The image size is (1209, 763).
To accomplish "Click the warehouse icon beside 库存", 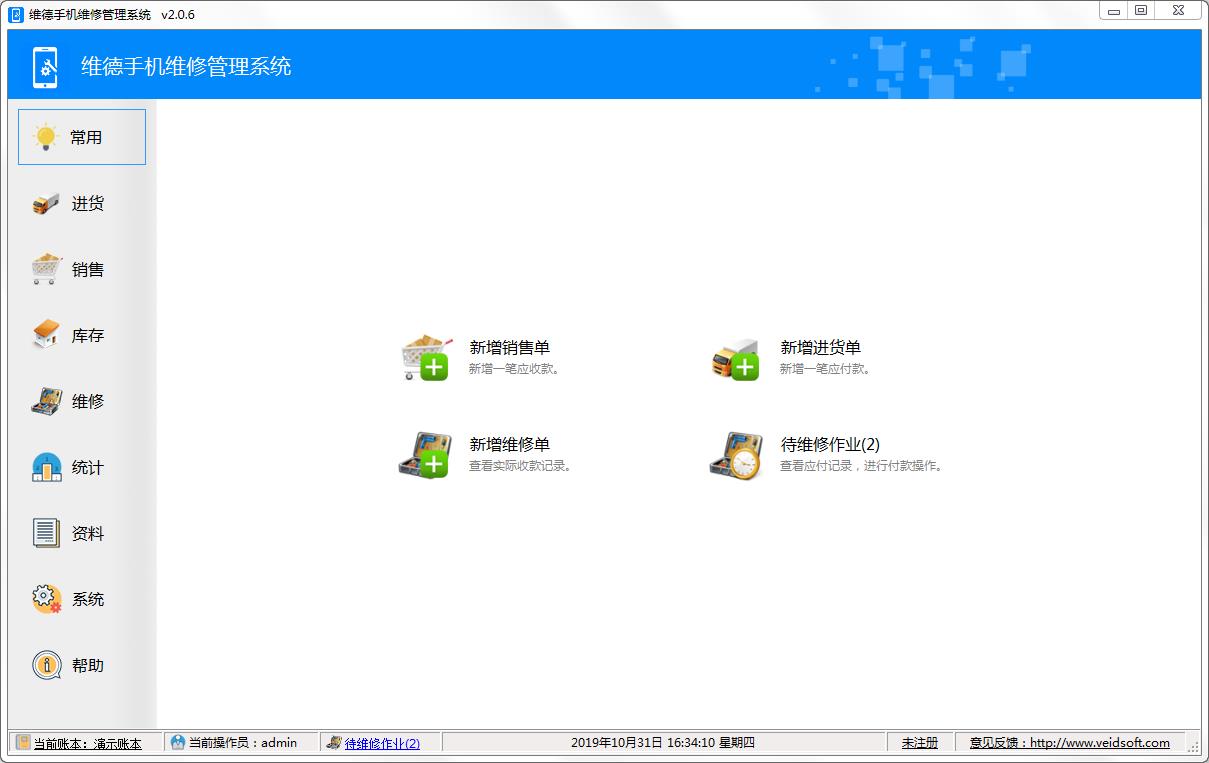I will pos(46,335).
